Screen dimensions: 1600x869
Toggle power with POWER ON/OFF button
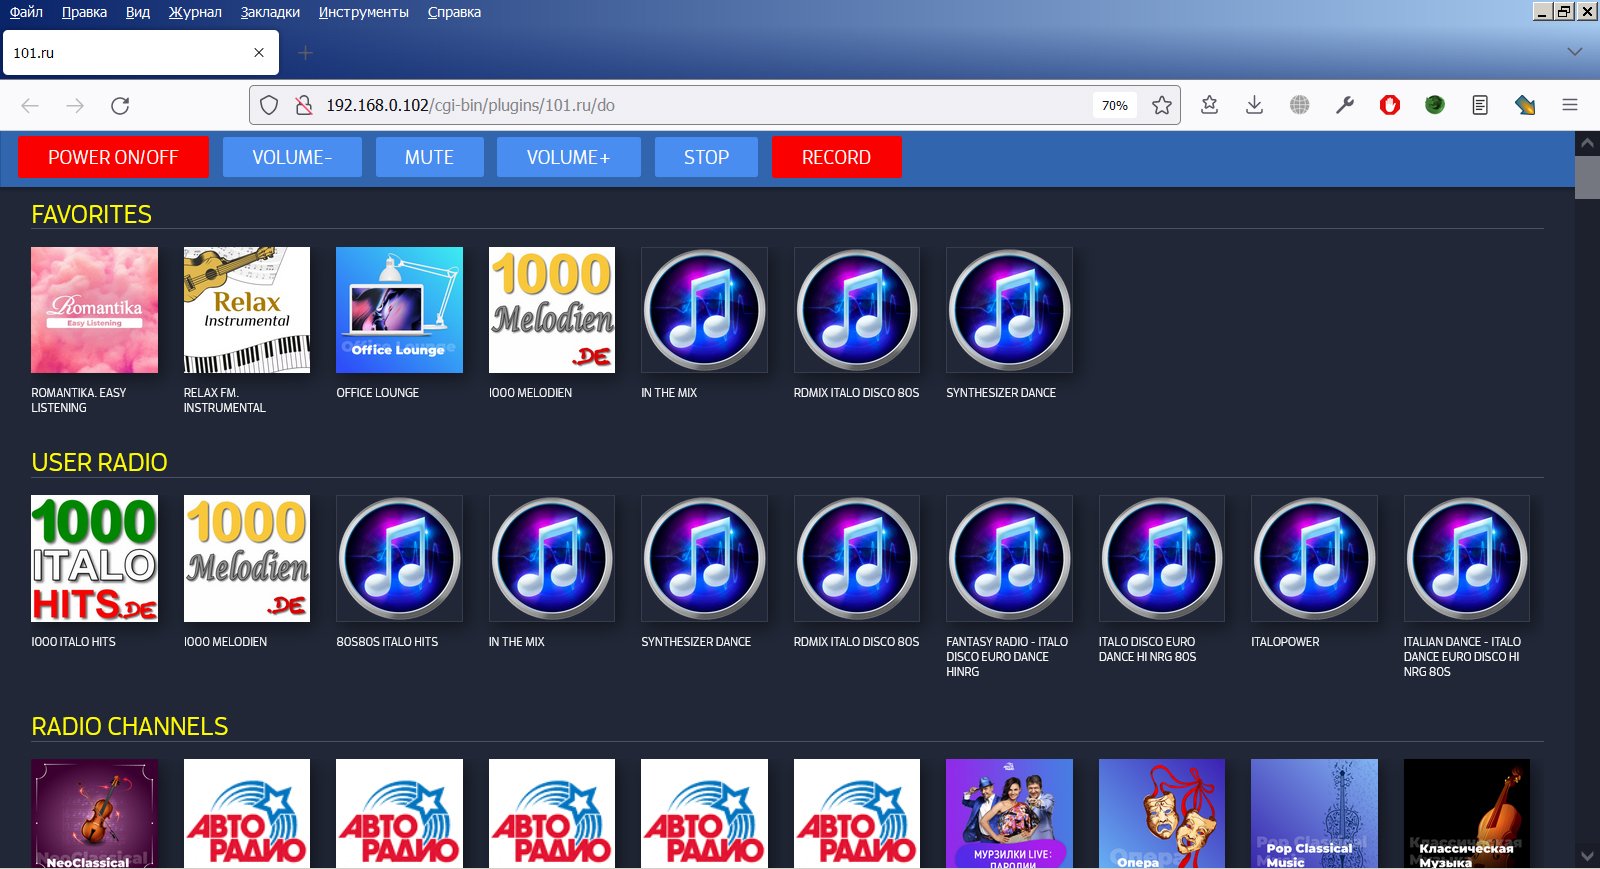113,157
